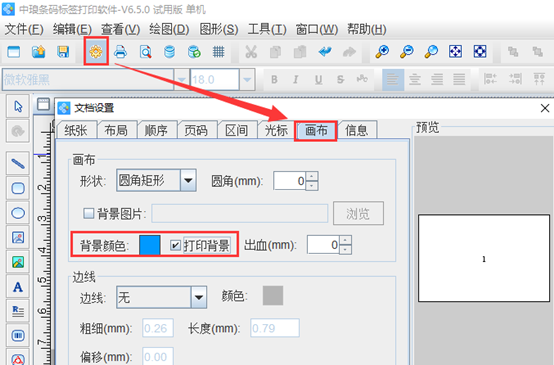Toggle the grid display icon
554x365 pixels.
[218, 52]
